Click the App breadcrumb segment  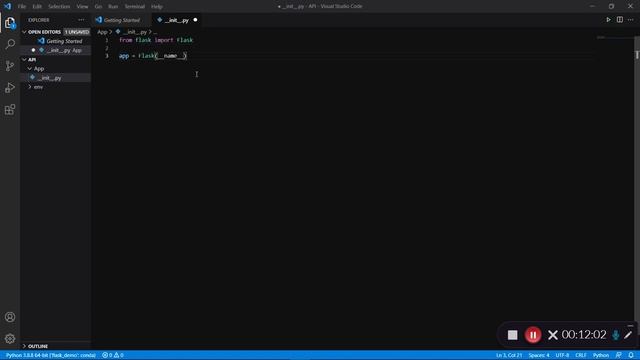[x=102, y=32]
